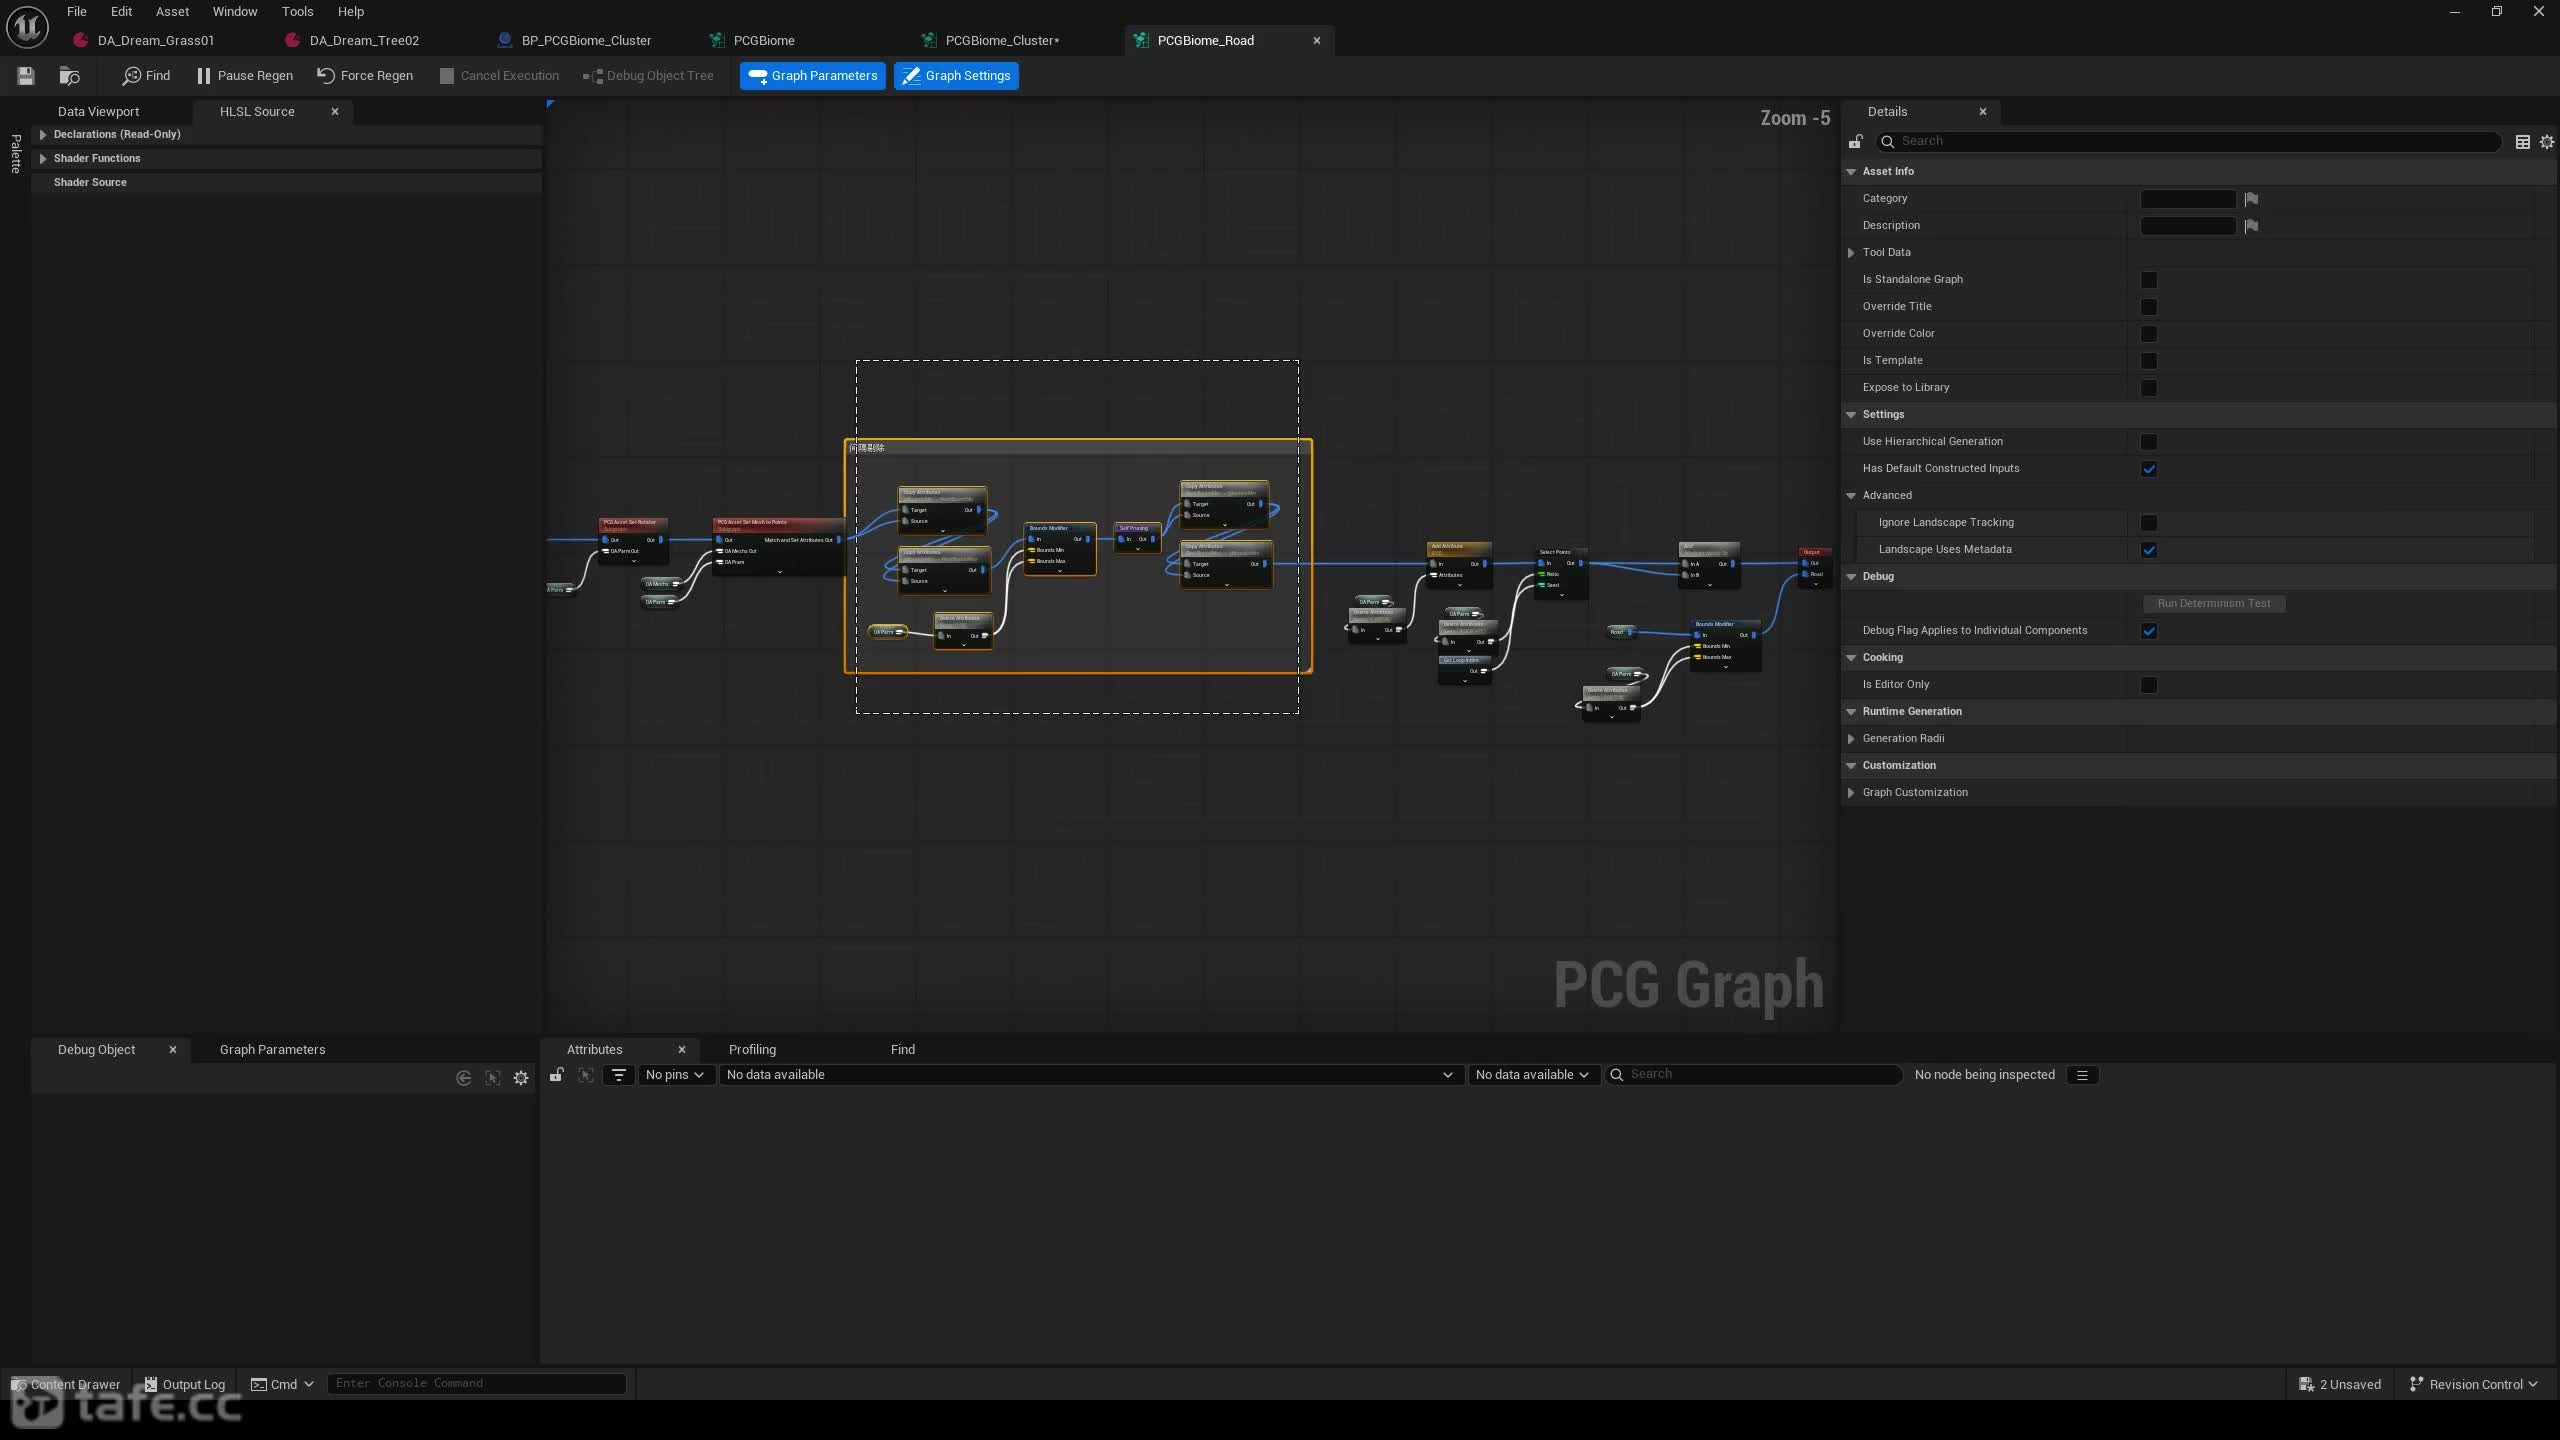Switch to the PCGBiome_Cluster tab
Image resolution: width=2560 pixels, height=1440 pixels.
(x=1002, y=41)
